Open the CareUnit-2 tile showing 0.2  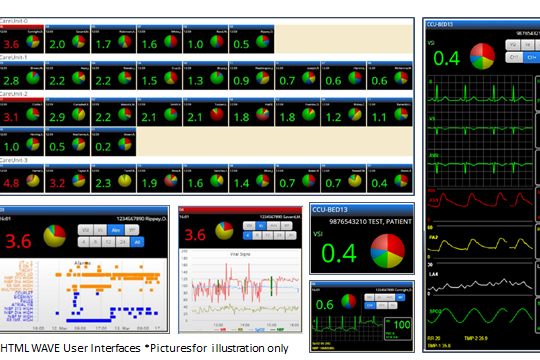(x=114, y=142)
